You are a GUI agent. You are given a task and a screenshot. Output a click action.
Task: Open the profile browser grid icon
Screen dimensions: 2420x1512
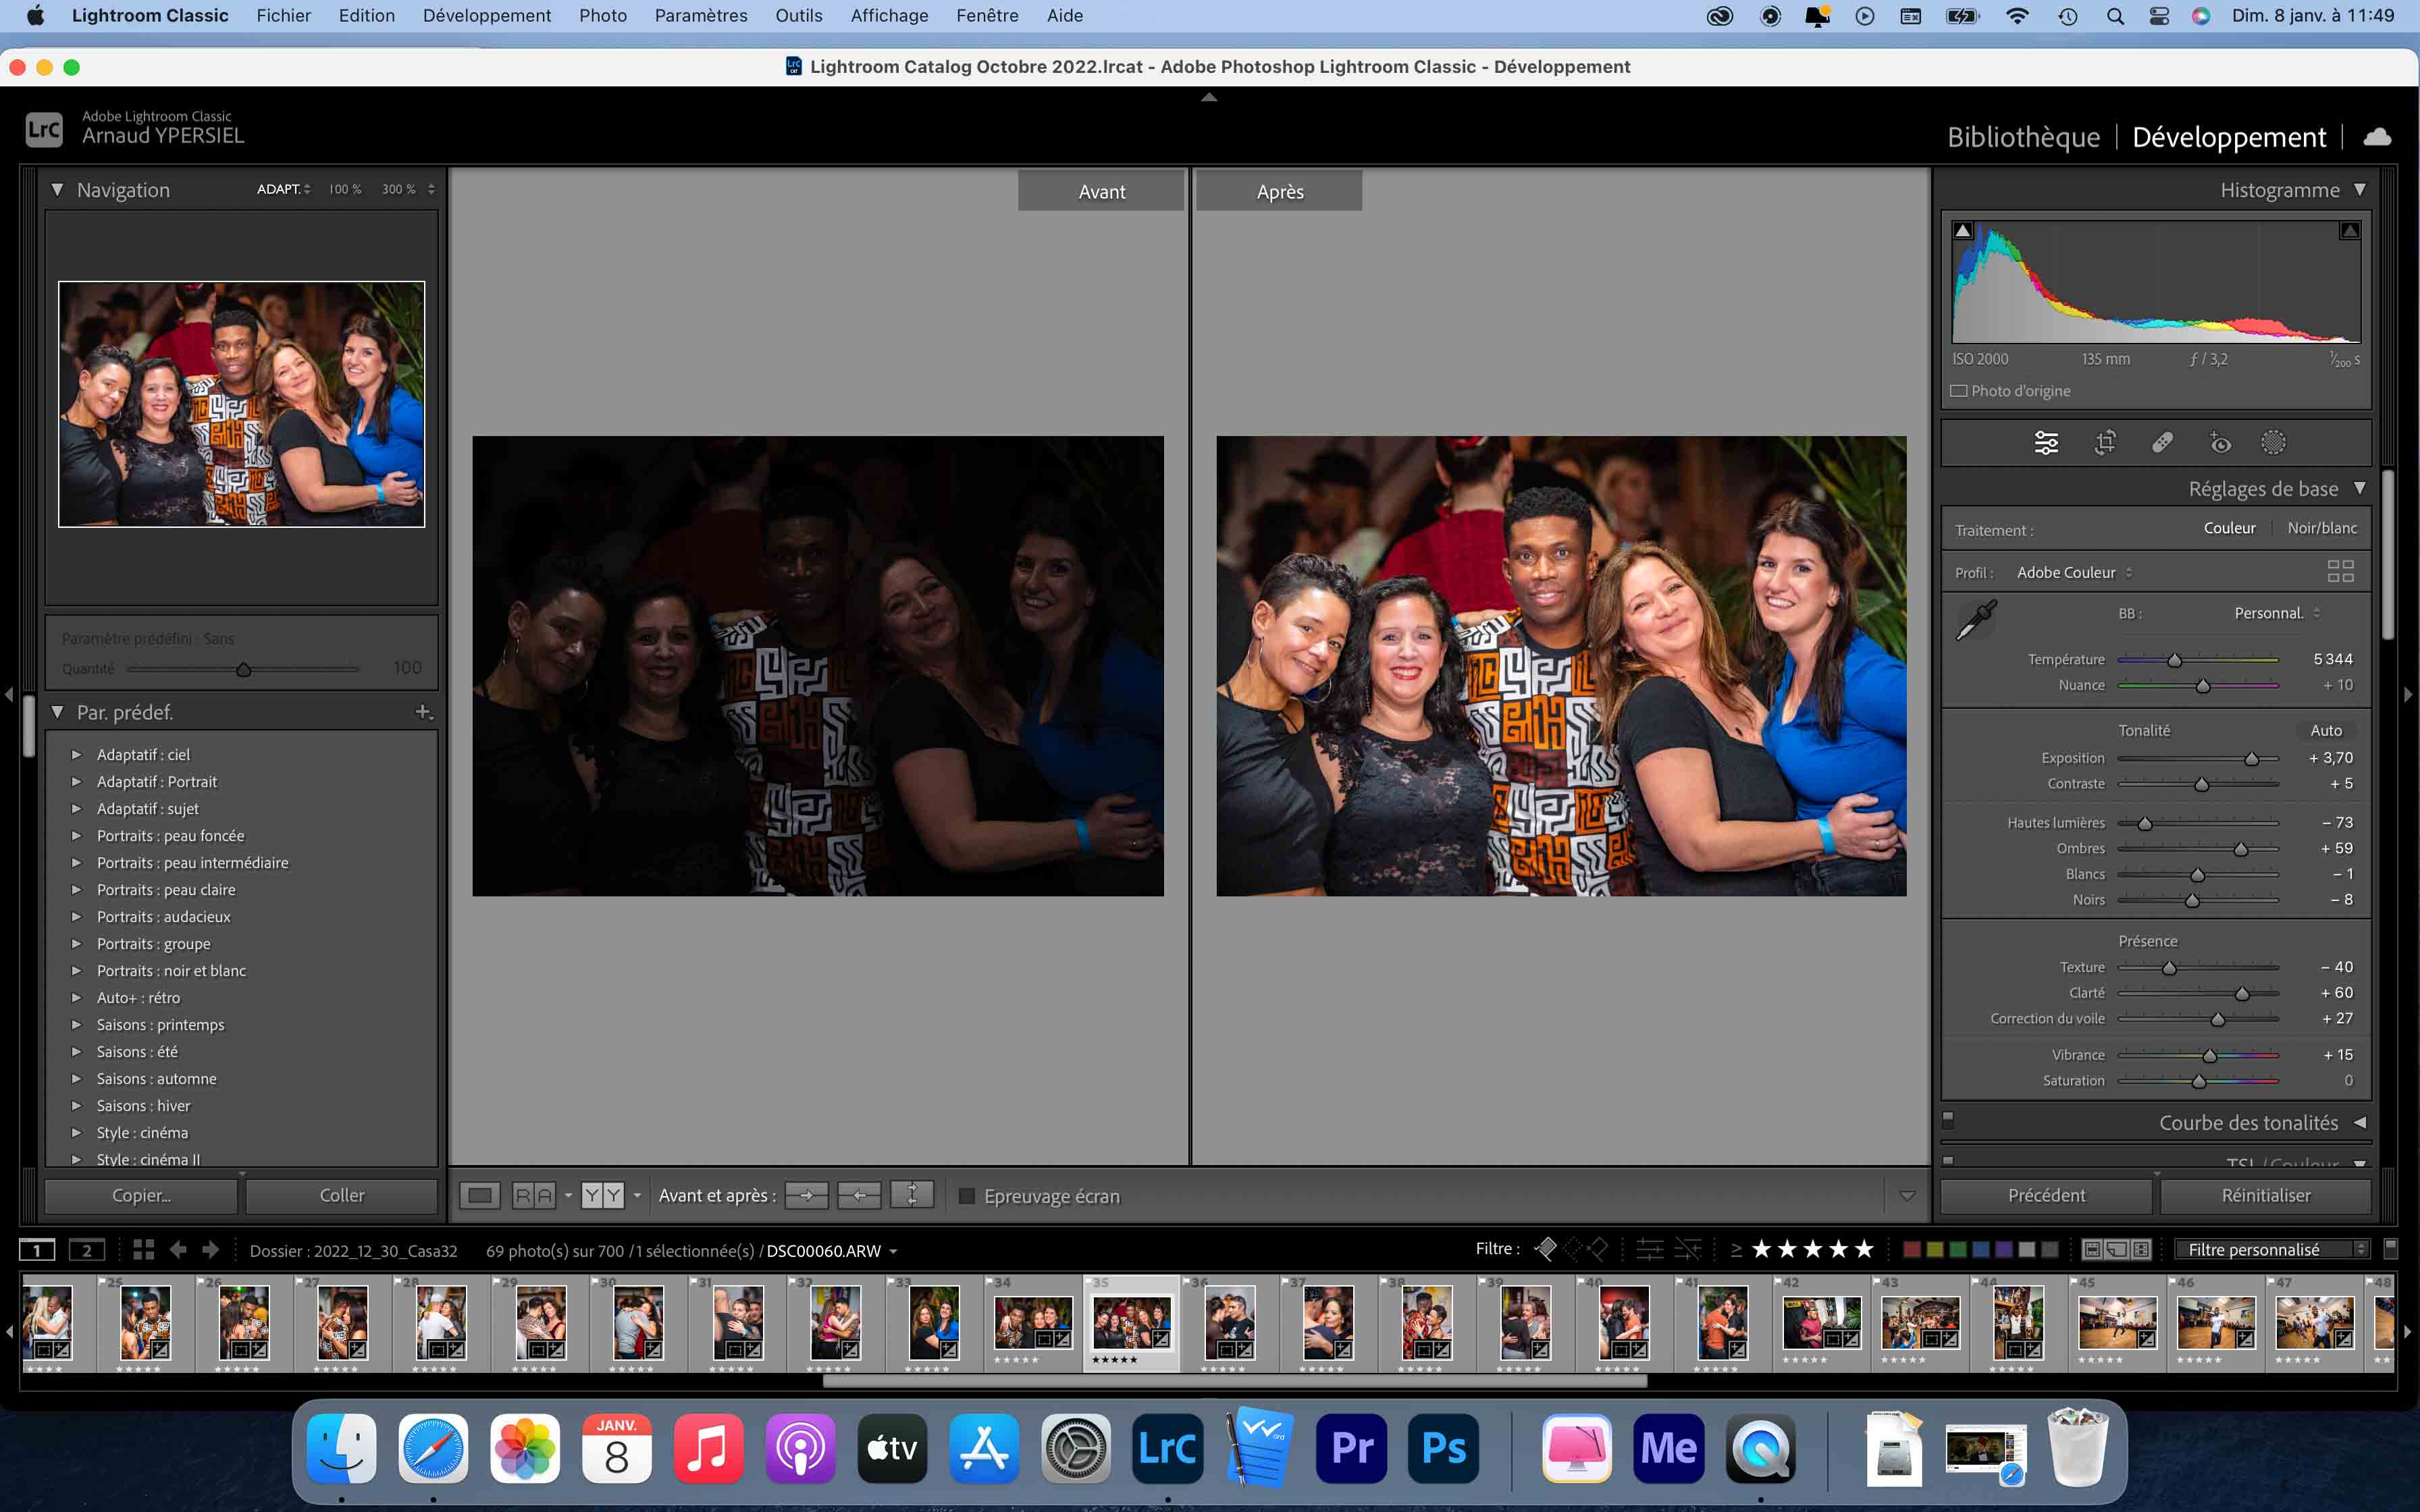coord(2340,572)
